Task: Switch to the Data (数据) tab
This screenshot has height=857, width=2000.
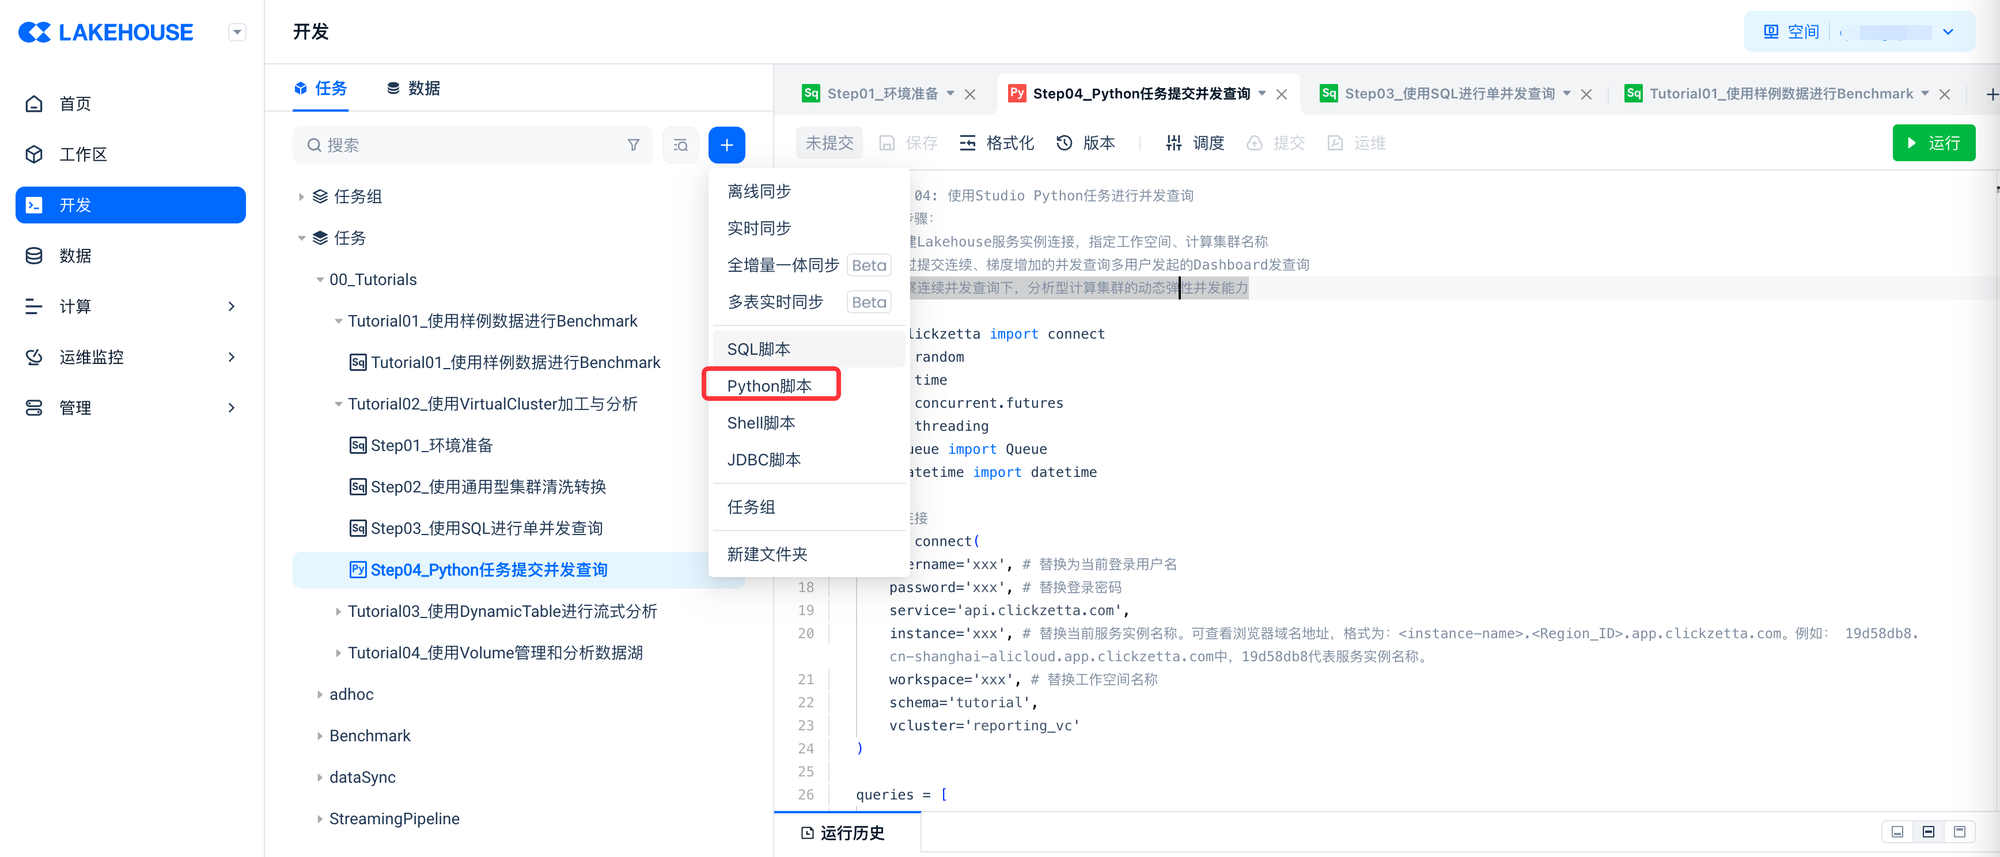Action: [x=413, y=88]
